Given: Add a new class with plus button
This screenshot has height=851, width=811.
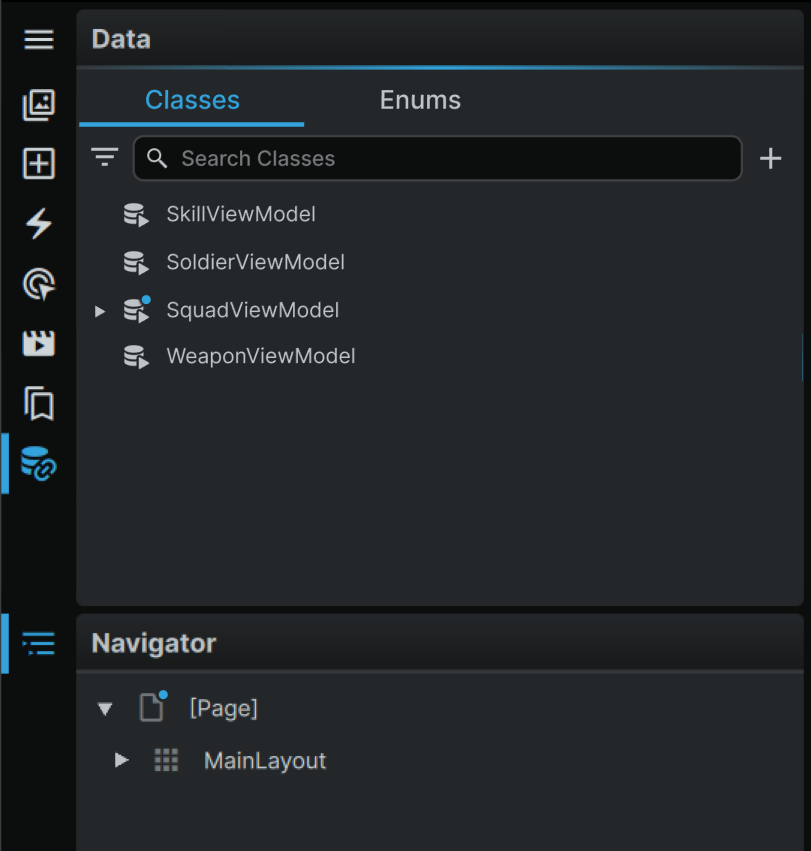Looking at the screenshot, I should (x=770, y=158).
